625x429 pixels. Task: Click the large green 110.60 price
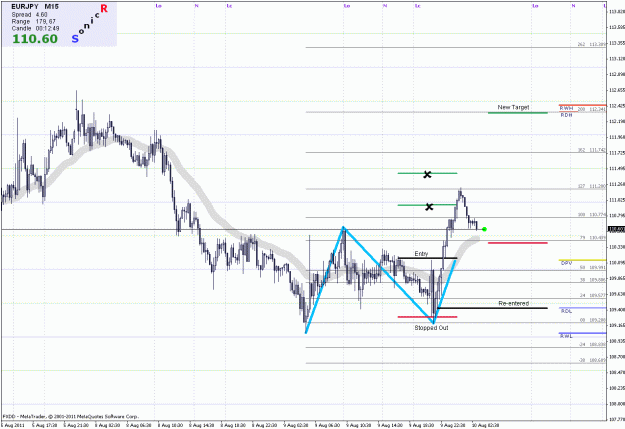tap(35, 39)
